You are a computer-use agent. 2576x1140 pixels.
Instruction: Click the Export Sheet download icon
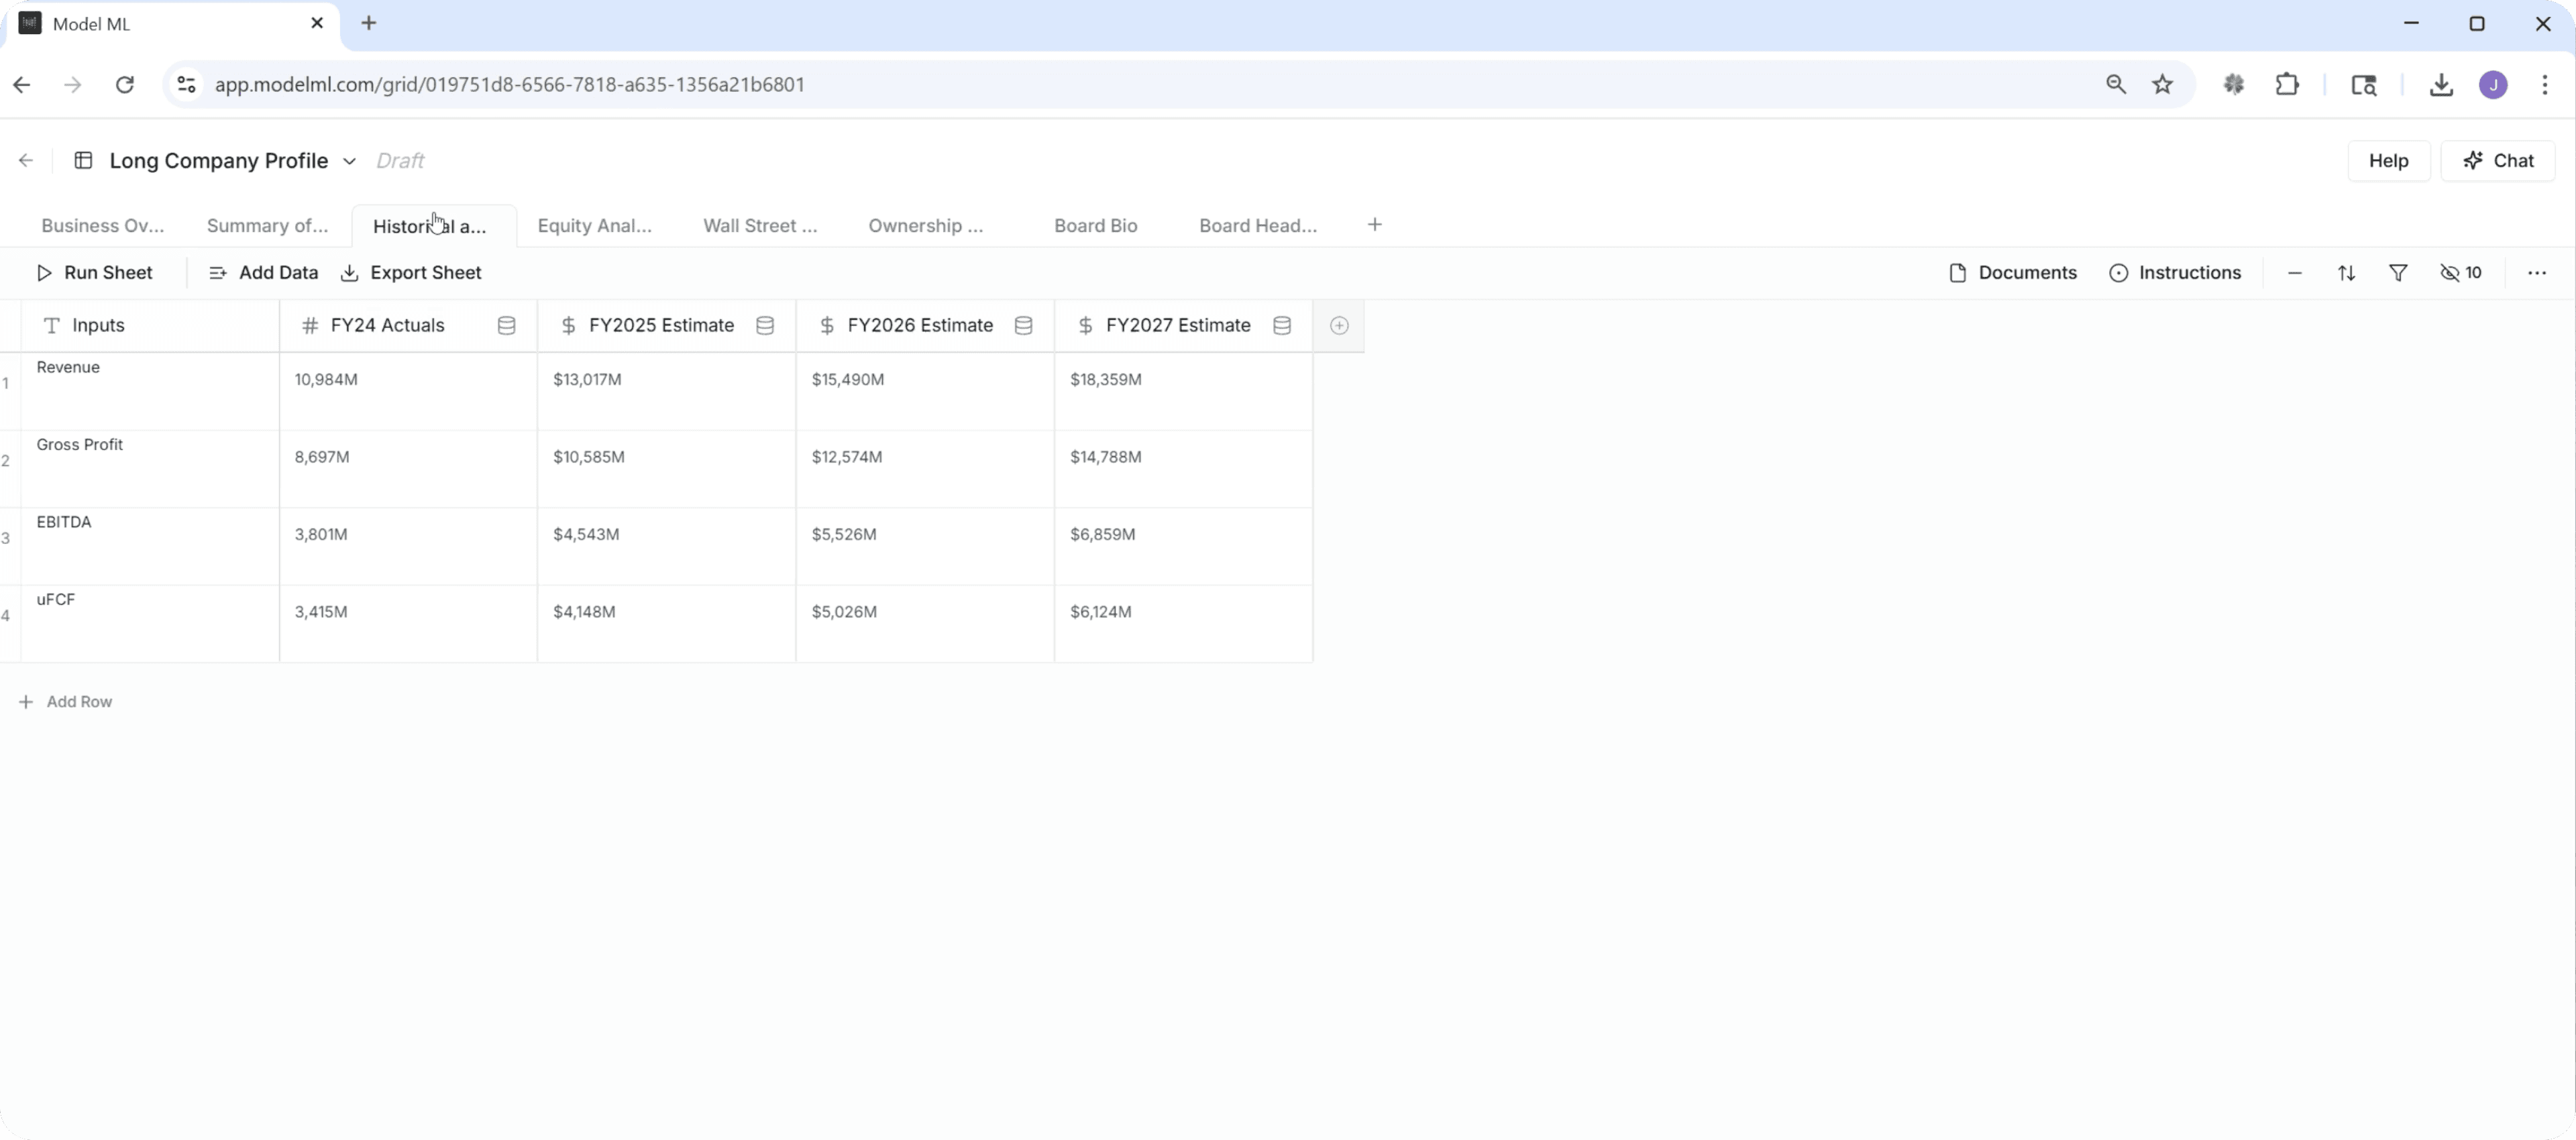349,272
